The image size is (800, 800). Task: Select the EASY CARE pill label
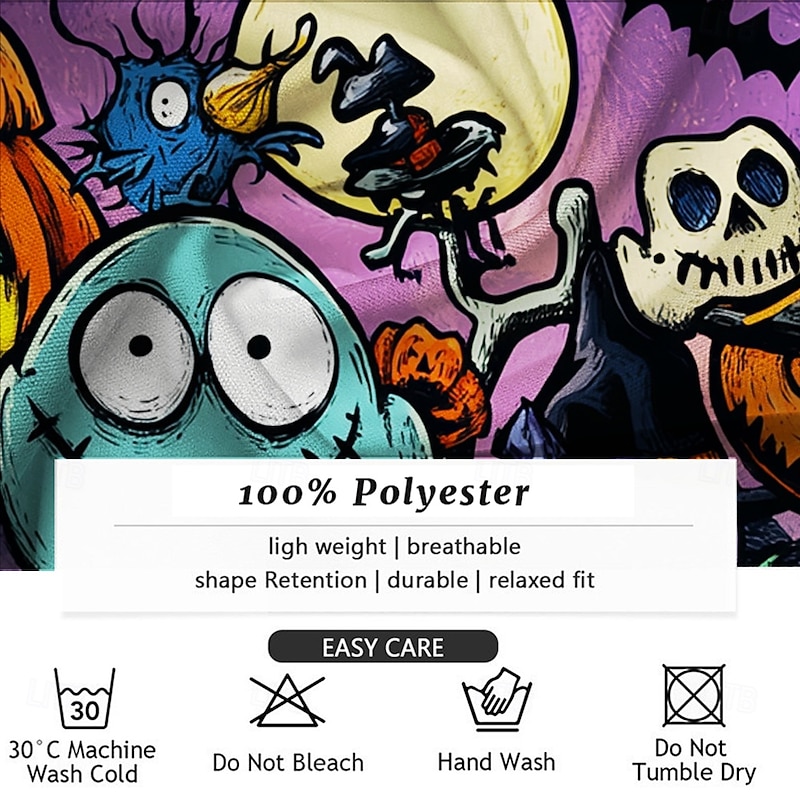(x=383, y=646)
